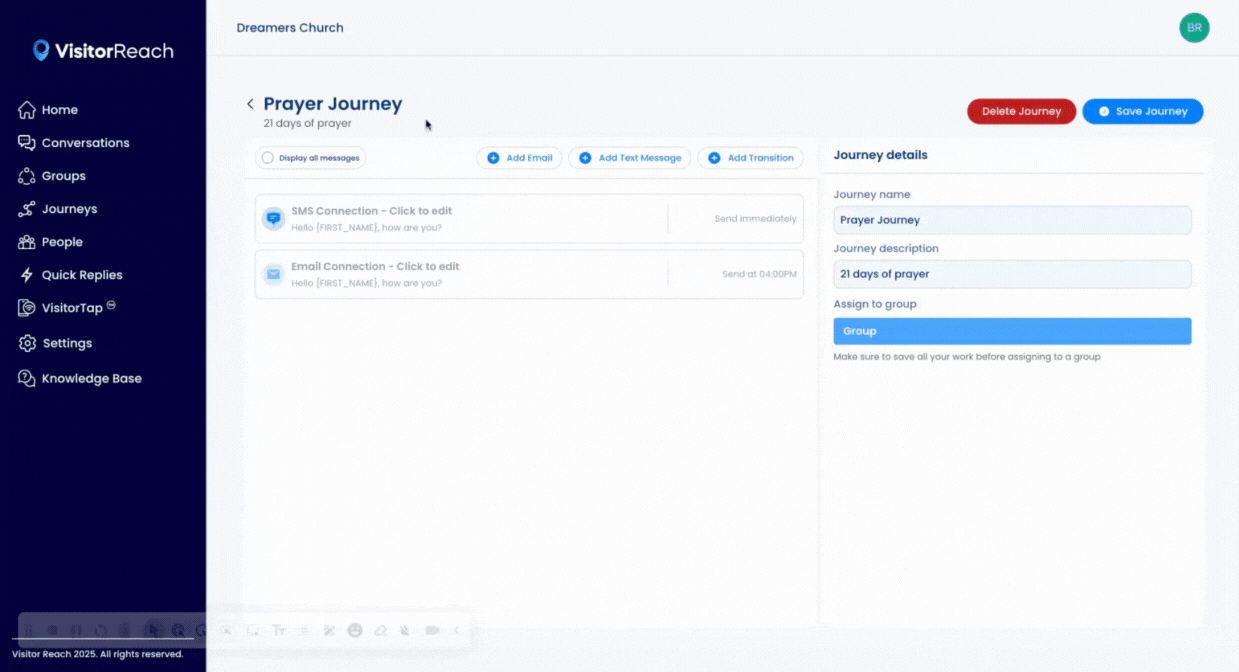1239x672 pixels.
Task: Go back using the chevron beside Prayer Journey
Action: pyautogui.click(x=250, y=104)
